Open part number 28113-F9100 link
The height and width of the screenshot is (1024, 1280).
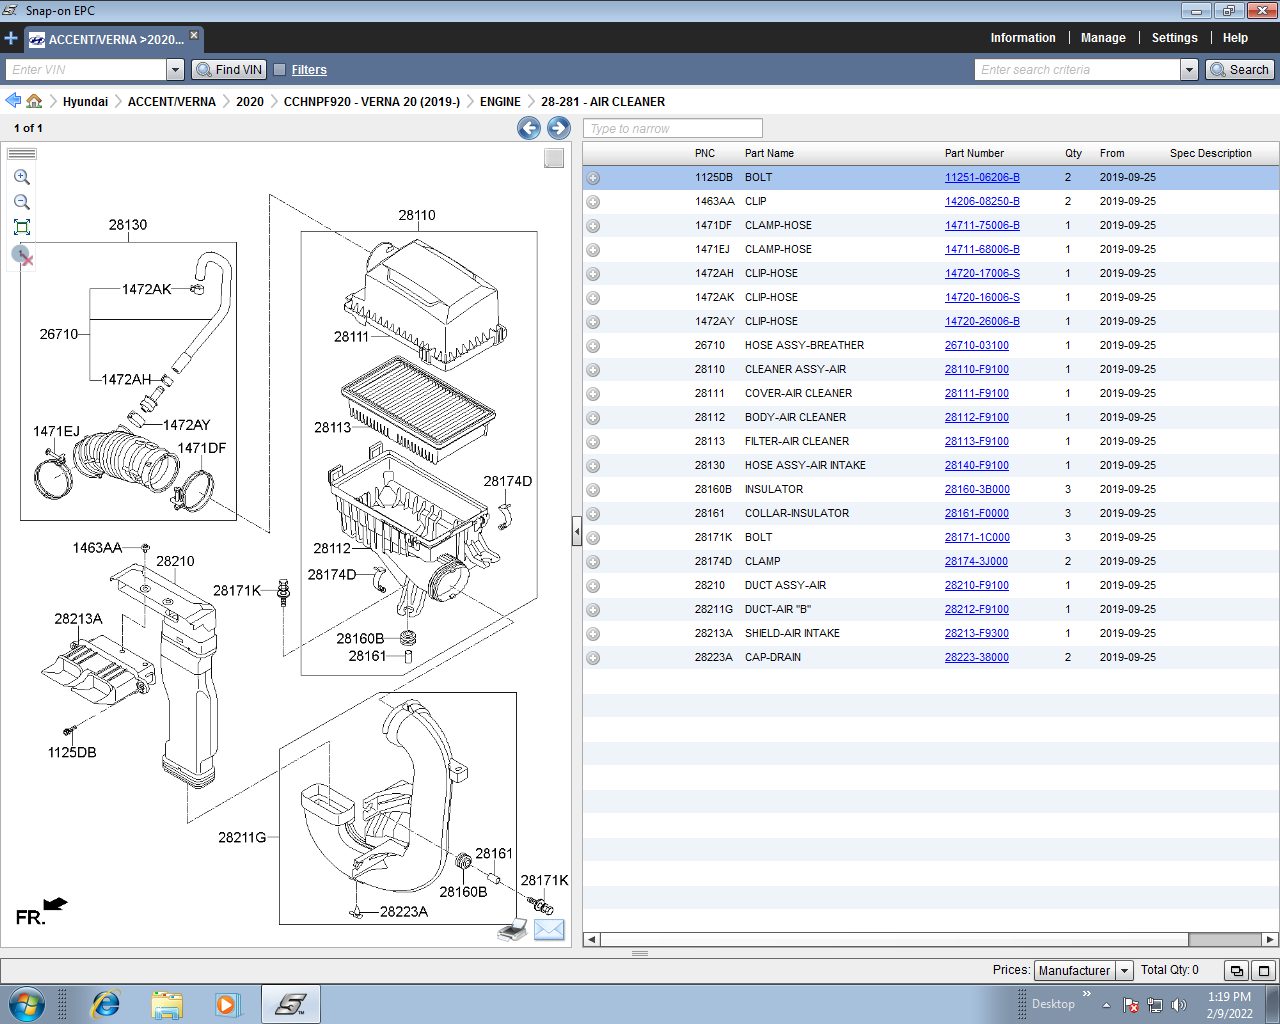click(x=977, y=441)
